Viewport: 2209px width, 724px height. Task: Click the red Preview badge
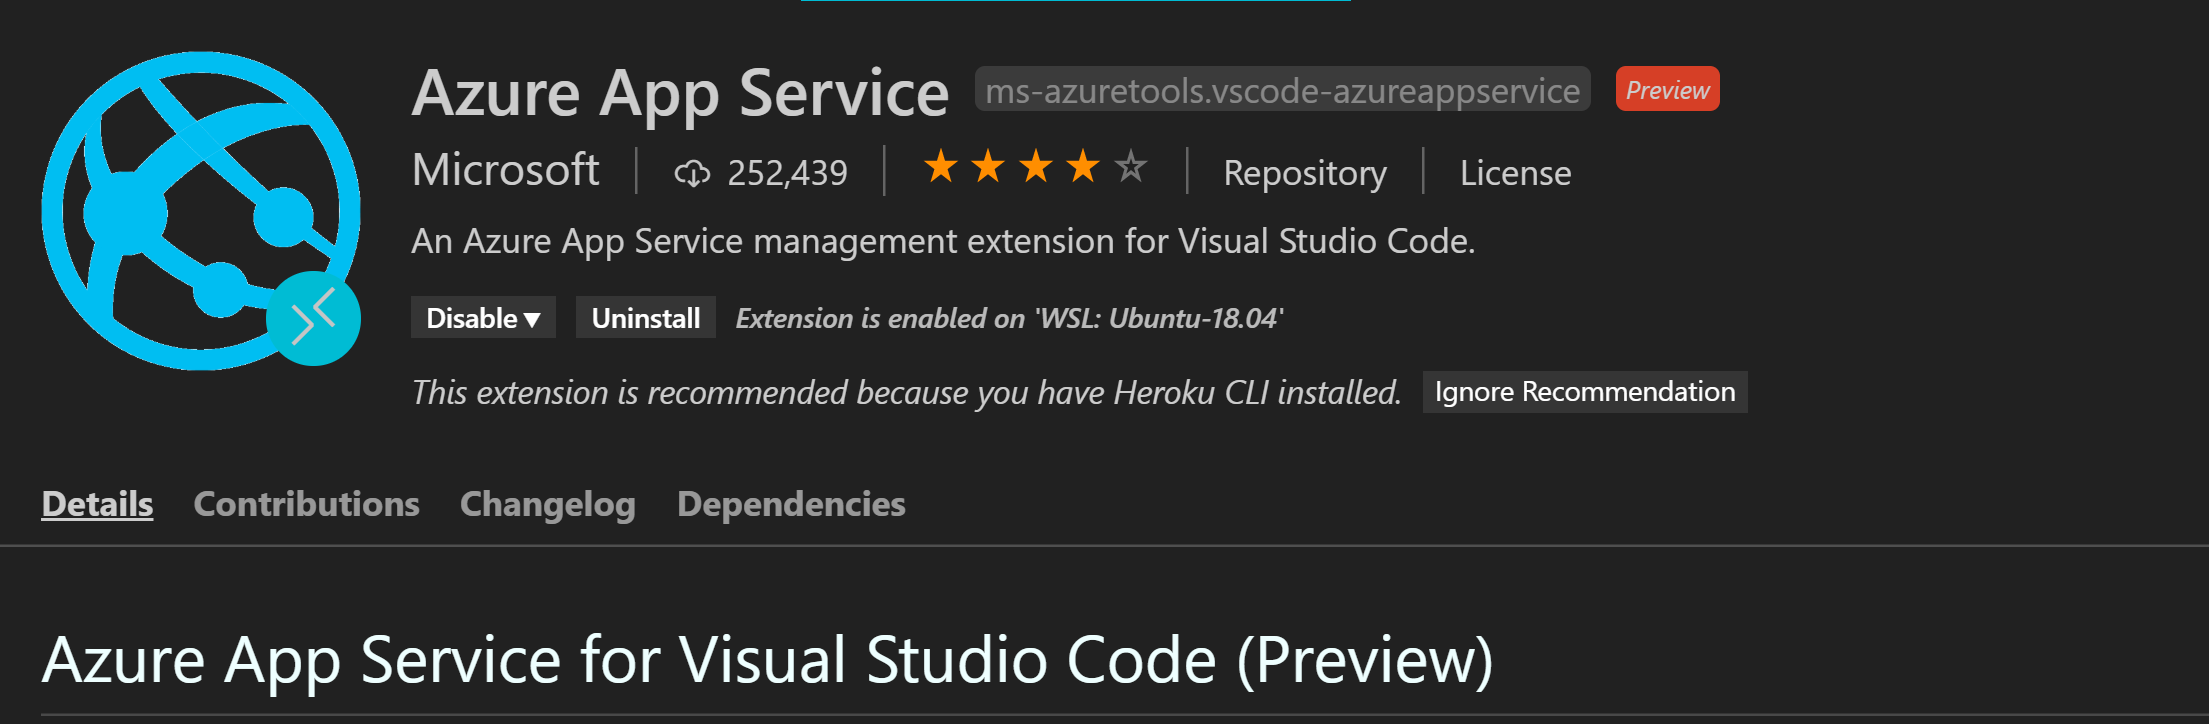[1667, 89]
